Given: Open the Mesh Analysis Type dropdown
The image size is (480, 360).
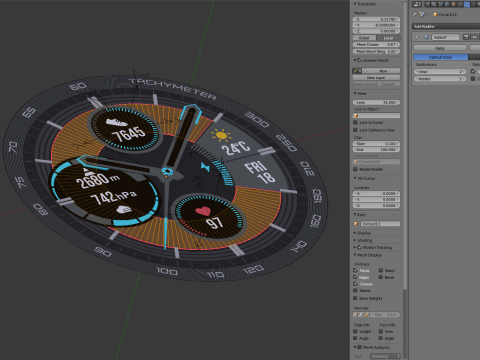Looking at the screenshot, I should coord(385,356).
